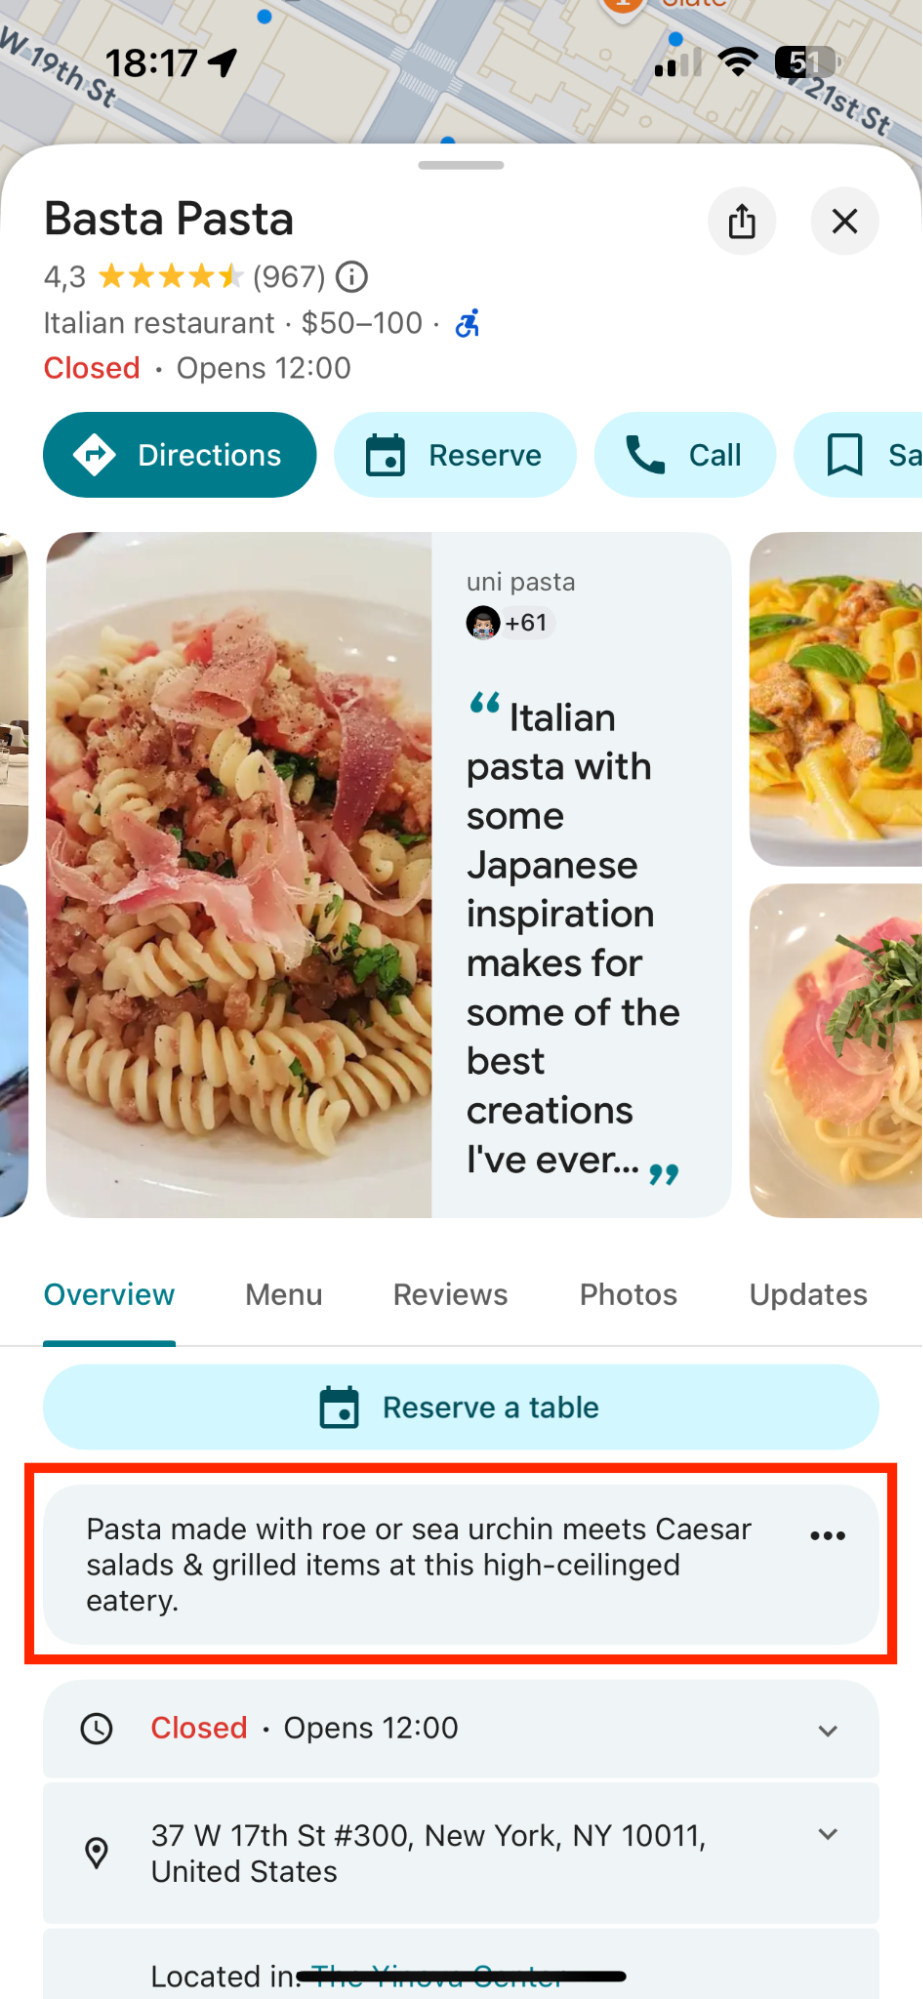Tap the wheelchair accessibility icon
This screenshot has height=1999, width=923.
pos(468,323)
